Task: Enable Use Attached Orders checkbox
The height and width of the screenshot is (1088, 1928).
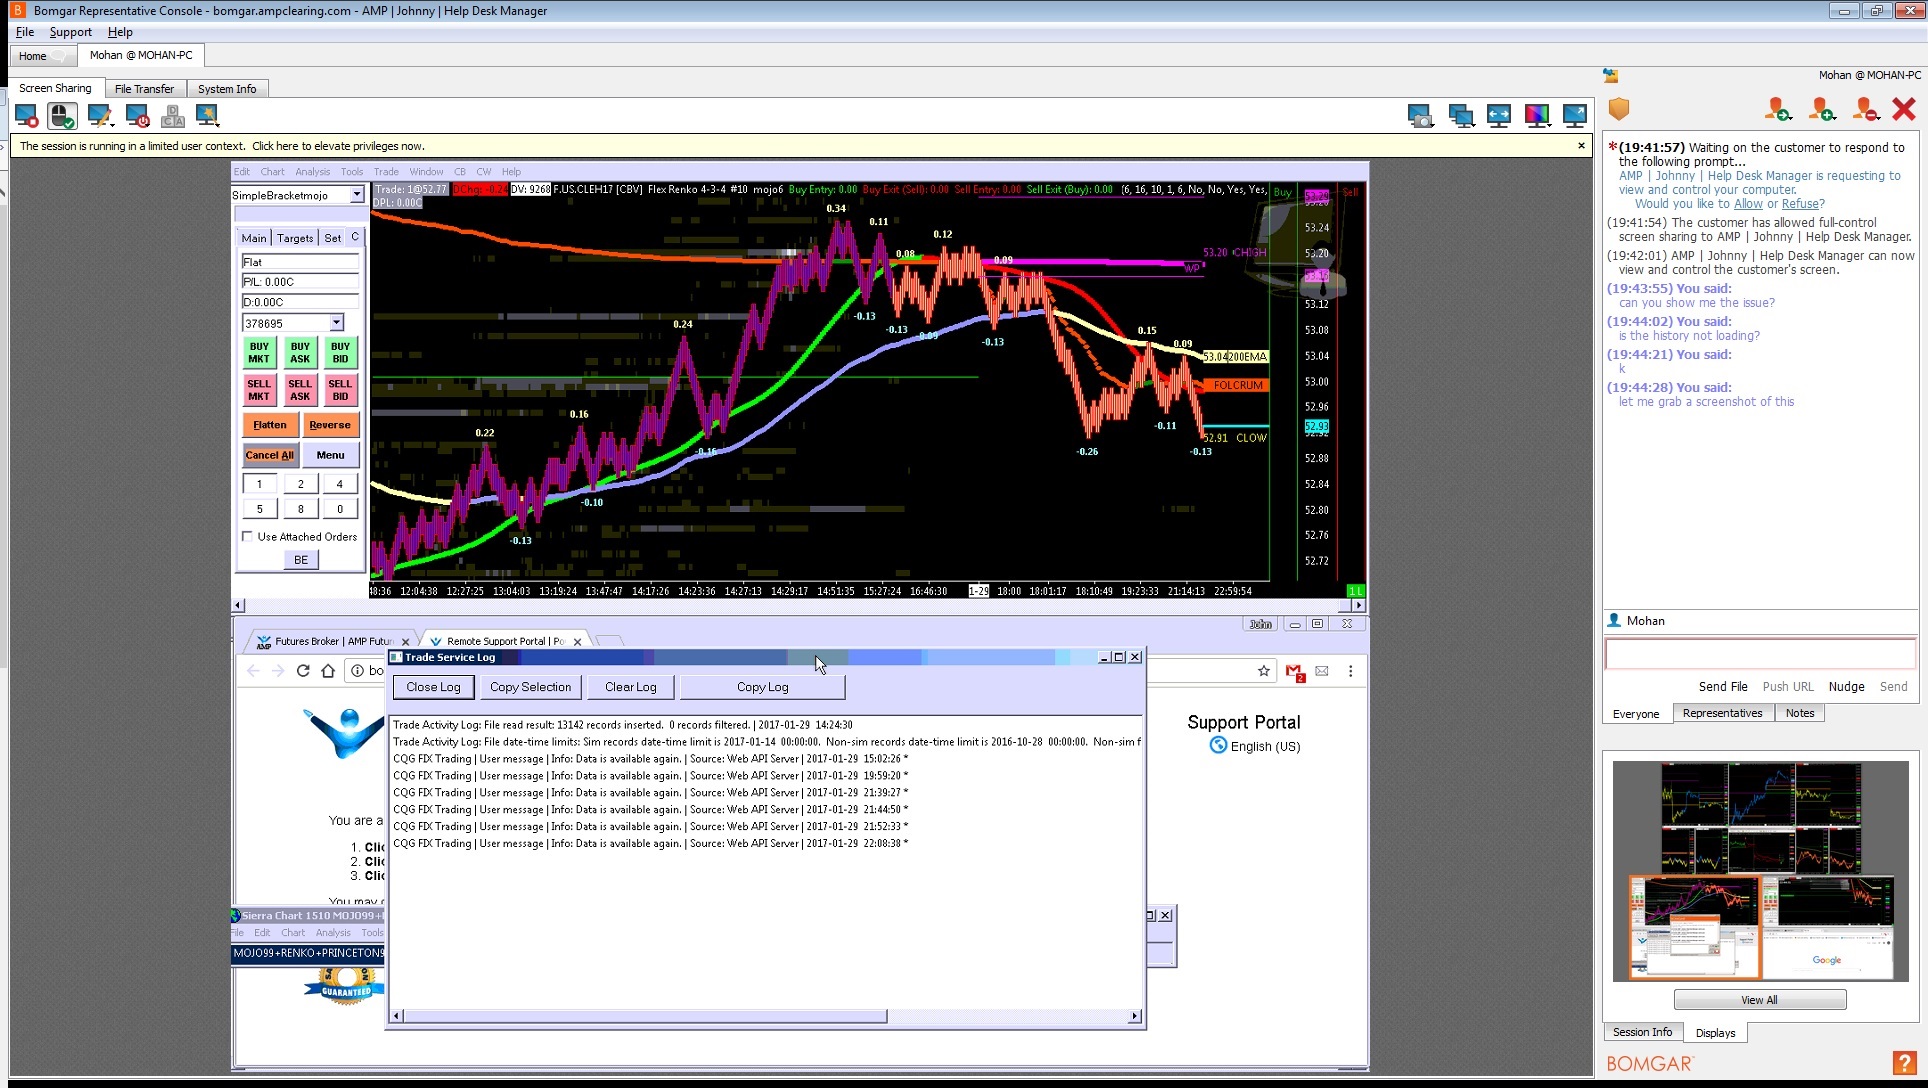Action: [x=247, y=537]
